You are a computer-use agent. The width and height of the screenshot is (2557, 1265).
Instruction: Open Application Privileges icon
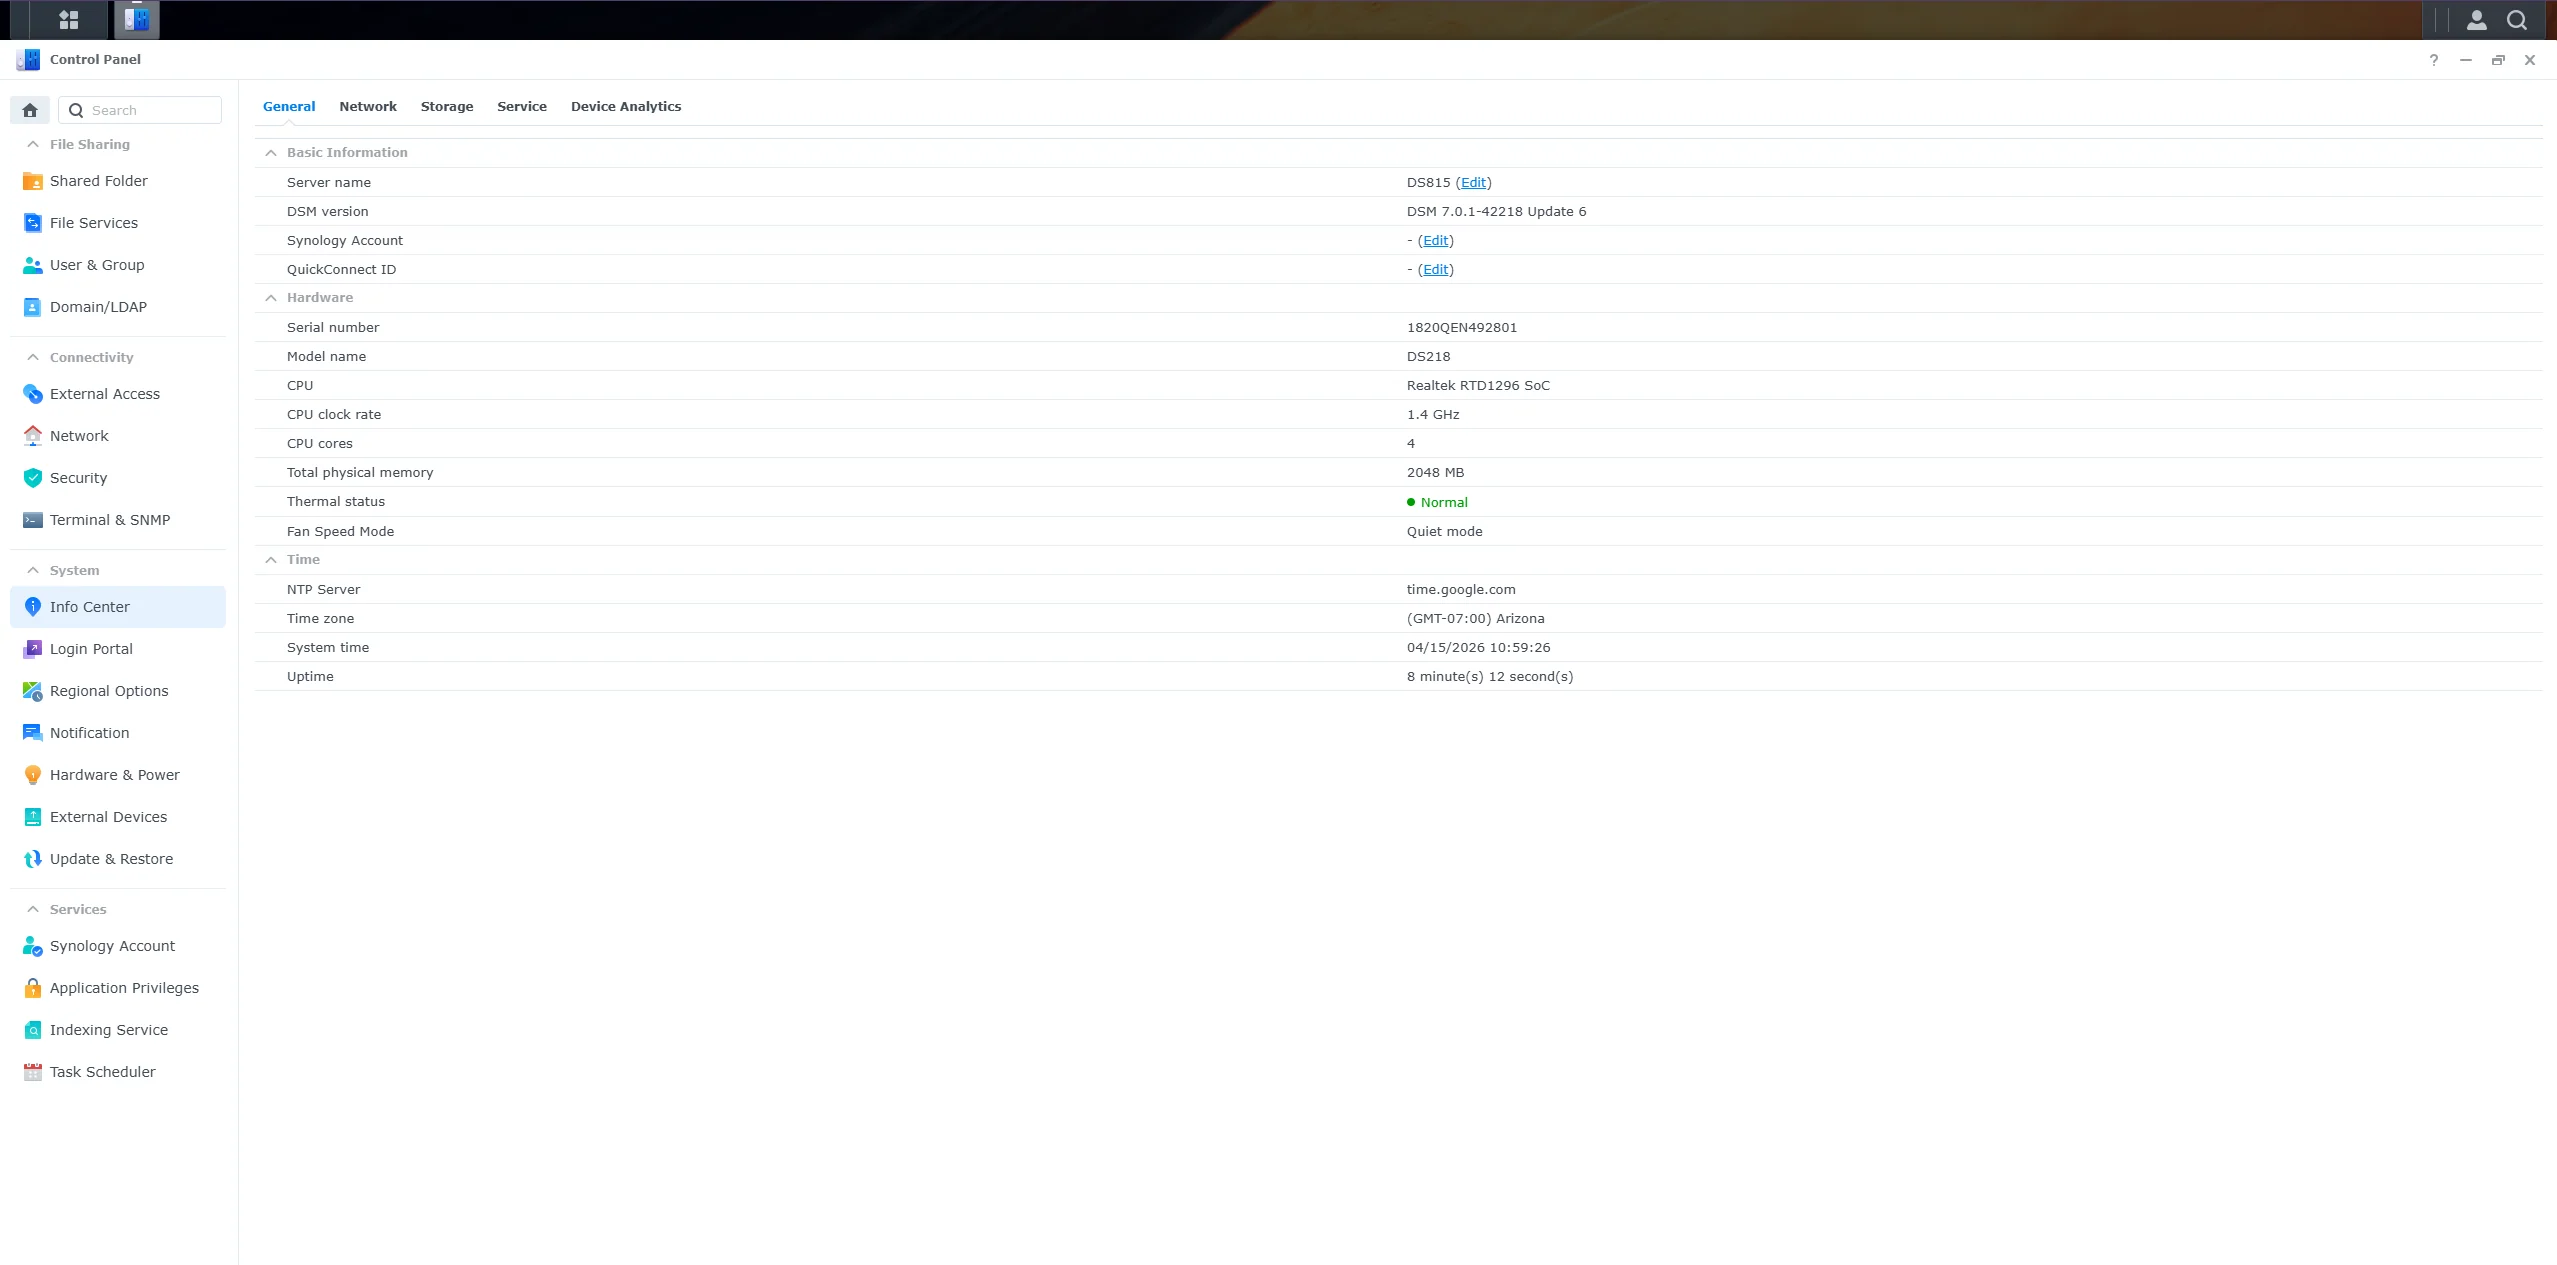32,988
